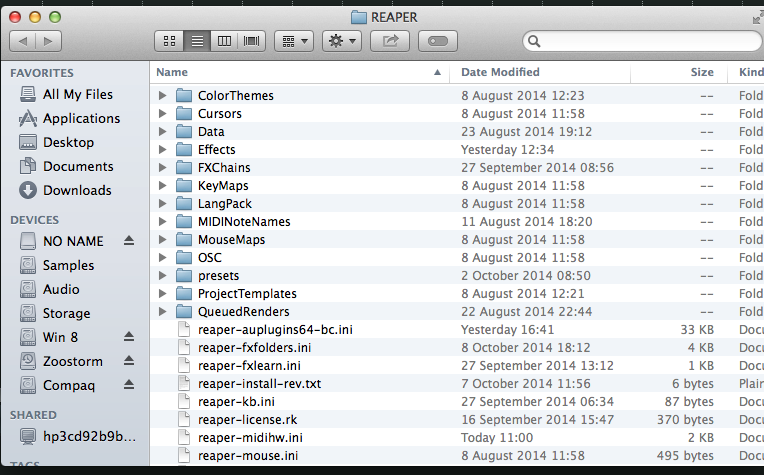The image size is (764, 475).
Task: Expand the presets folder
Action: [x=163, y=276]
